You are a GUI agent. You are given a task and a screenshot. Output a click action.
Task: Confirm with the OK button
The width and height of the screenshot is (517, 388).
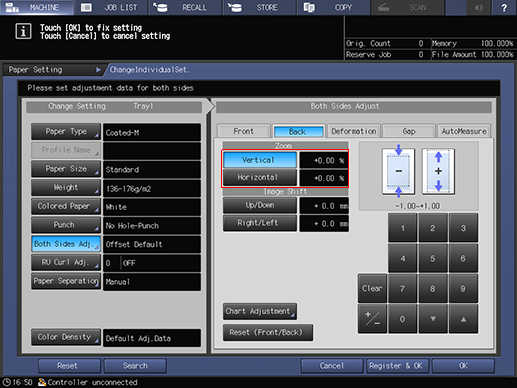pos(463,366)
